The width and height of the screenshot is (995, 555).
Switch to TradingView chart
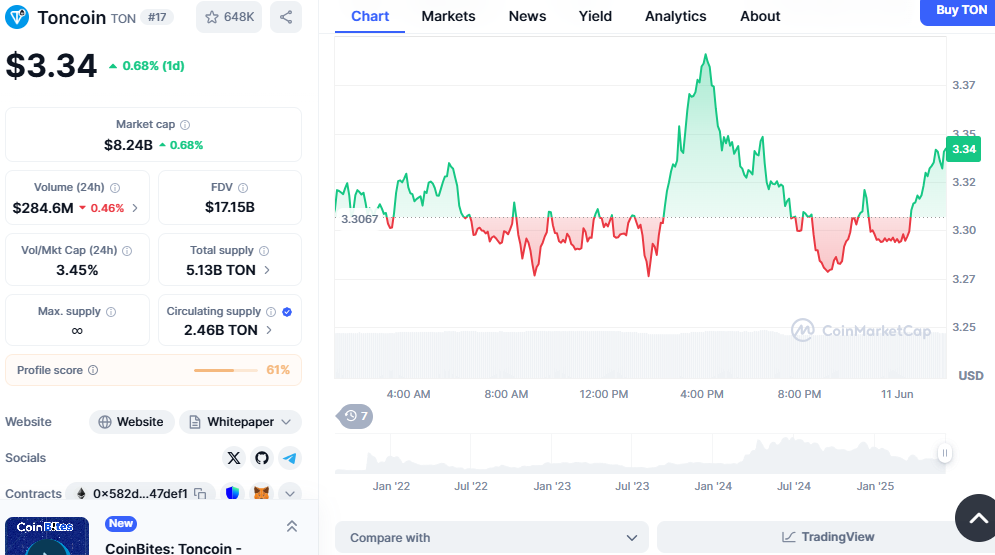tap(827, 538)
